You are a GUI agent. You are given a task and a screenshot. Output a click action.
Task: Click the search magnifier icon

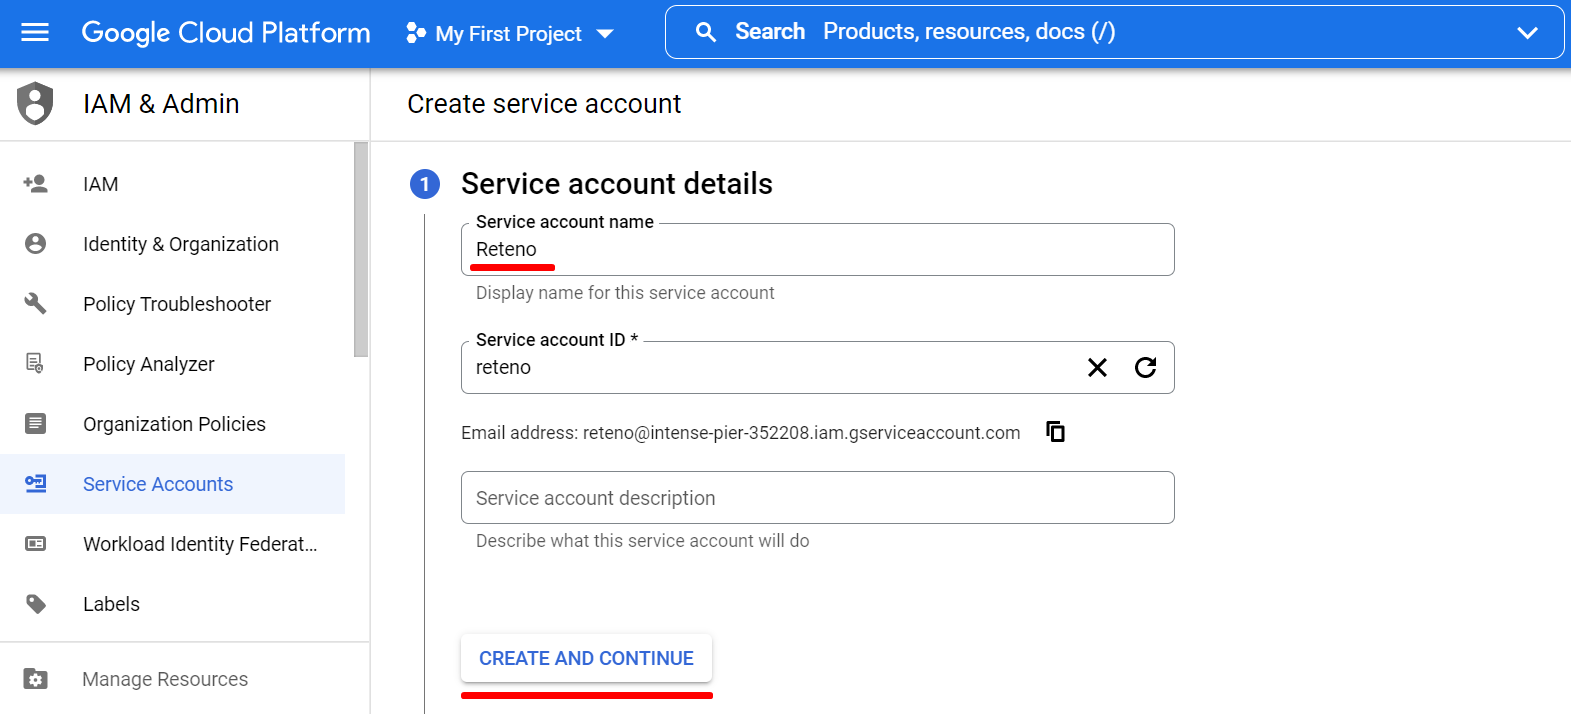pyautogui.click(x=706, y=32)
